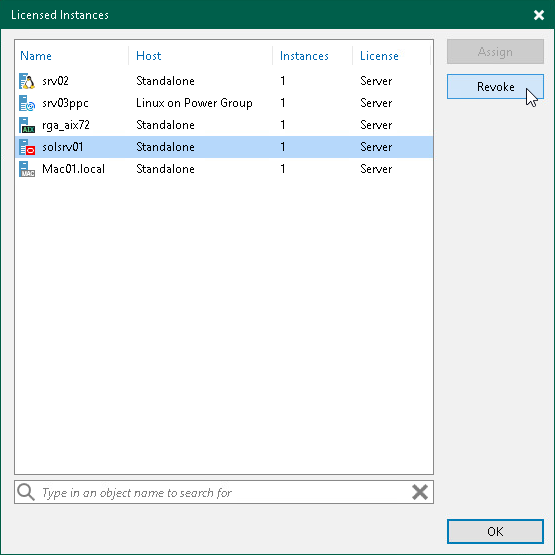This screenshot has height=555, width=555.
Task: Click the Standalone host cell for solsrv01
Action: (x=165, y=147)
